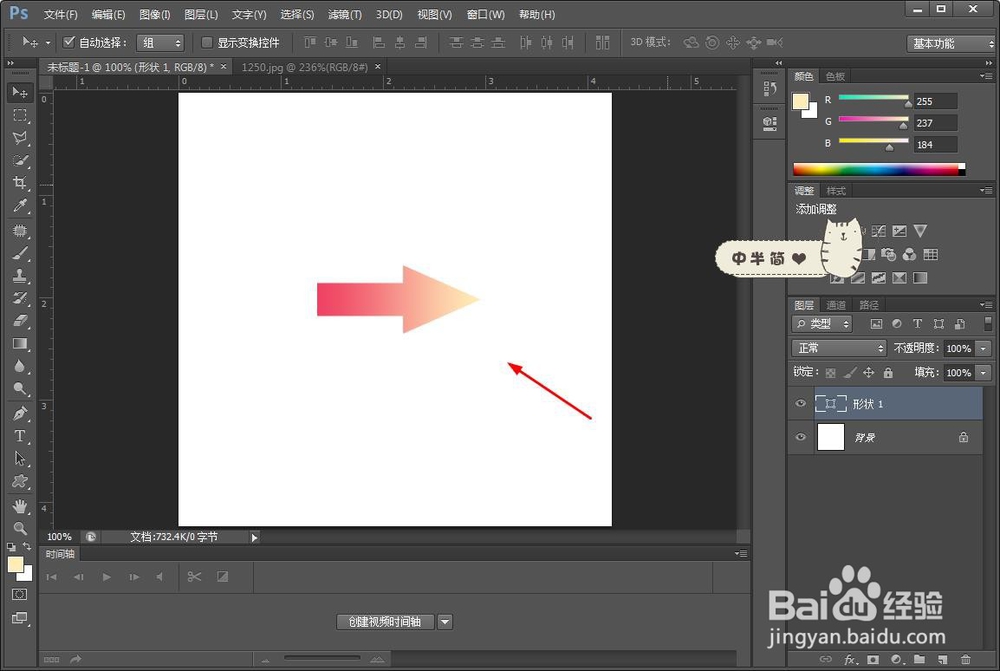Toggle lock image pixels brush icon
The image size is (1000, 671).
pyautogui.click(x=849, y=372)
